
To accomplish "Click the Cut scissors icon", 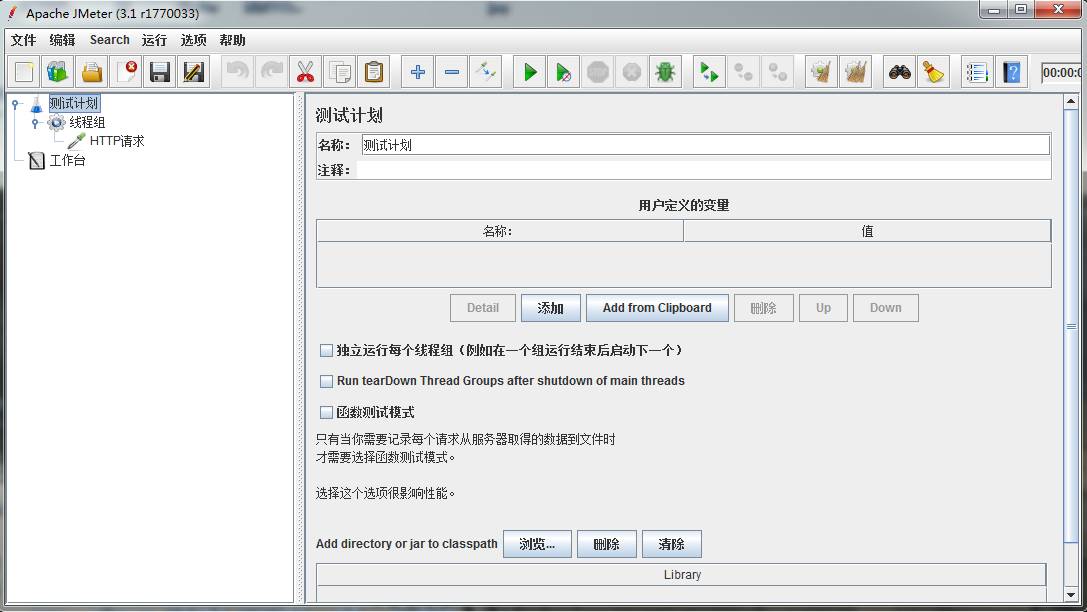I will pyautogui.click(x=306, y=72).
